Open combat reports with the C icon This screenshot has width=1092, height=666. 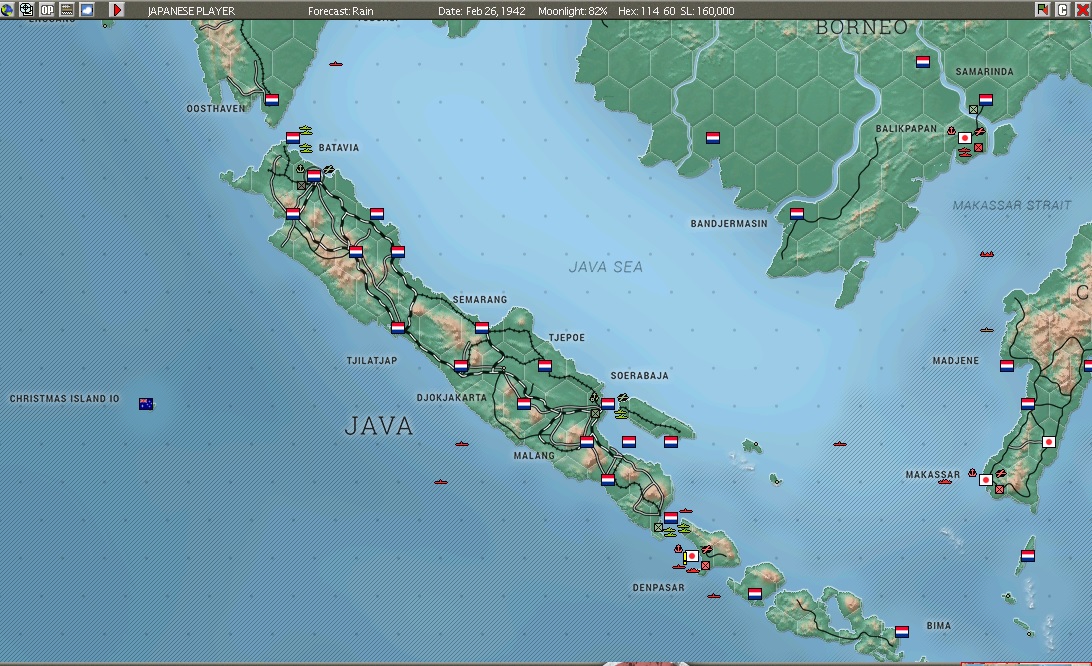(x=1063, y=9)
